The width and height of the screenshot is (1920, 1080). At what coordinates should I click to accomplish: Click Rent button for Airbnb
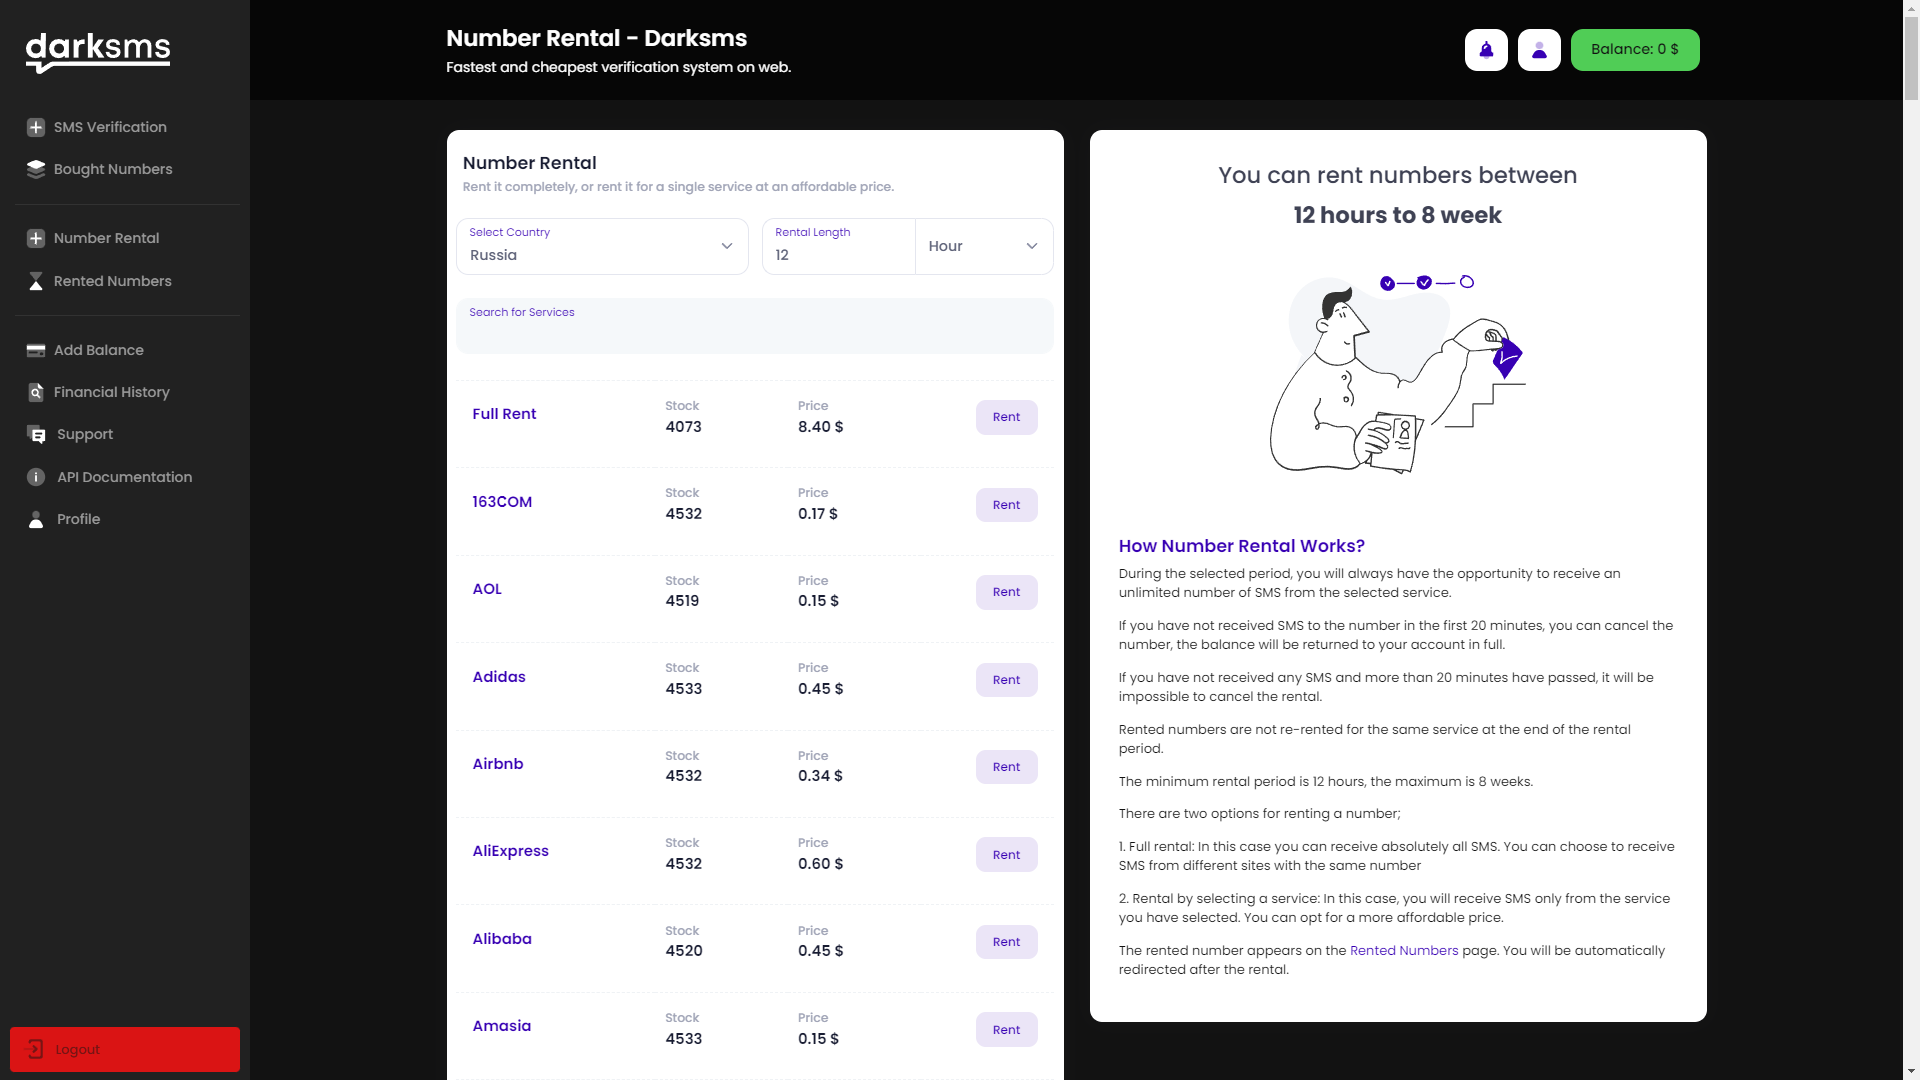[1006, 767]
